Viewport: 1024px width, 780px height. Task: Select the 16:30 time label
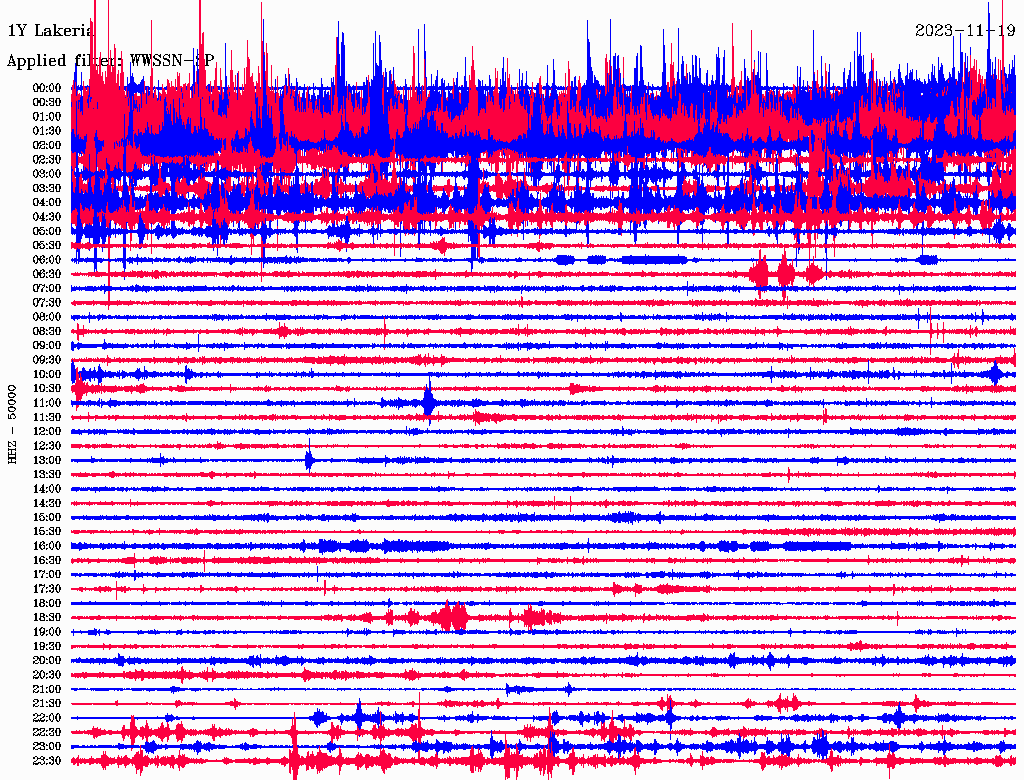47,561
